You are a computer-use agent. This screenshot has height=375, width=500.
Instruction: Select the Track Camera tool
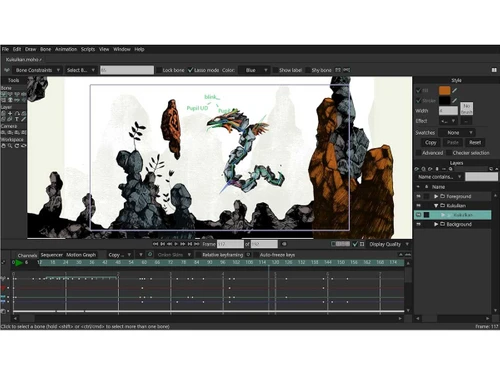pyautogui.click(x=4, y=132)
